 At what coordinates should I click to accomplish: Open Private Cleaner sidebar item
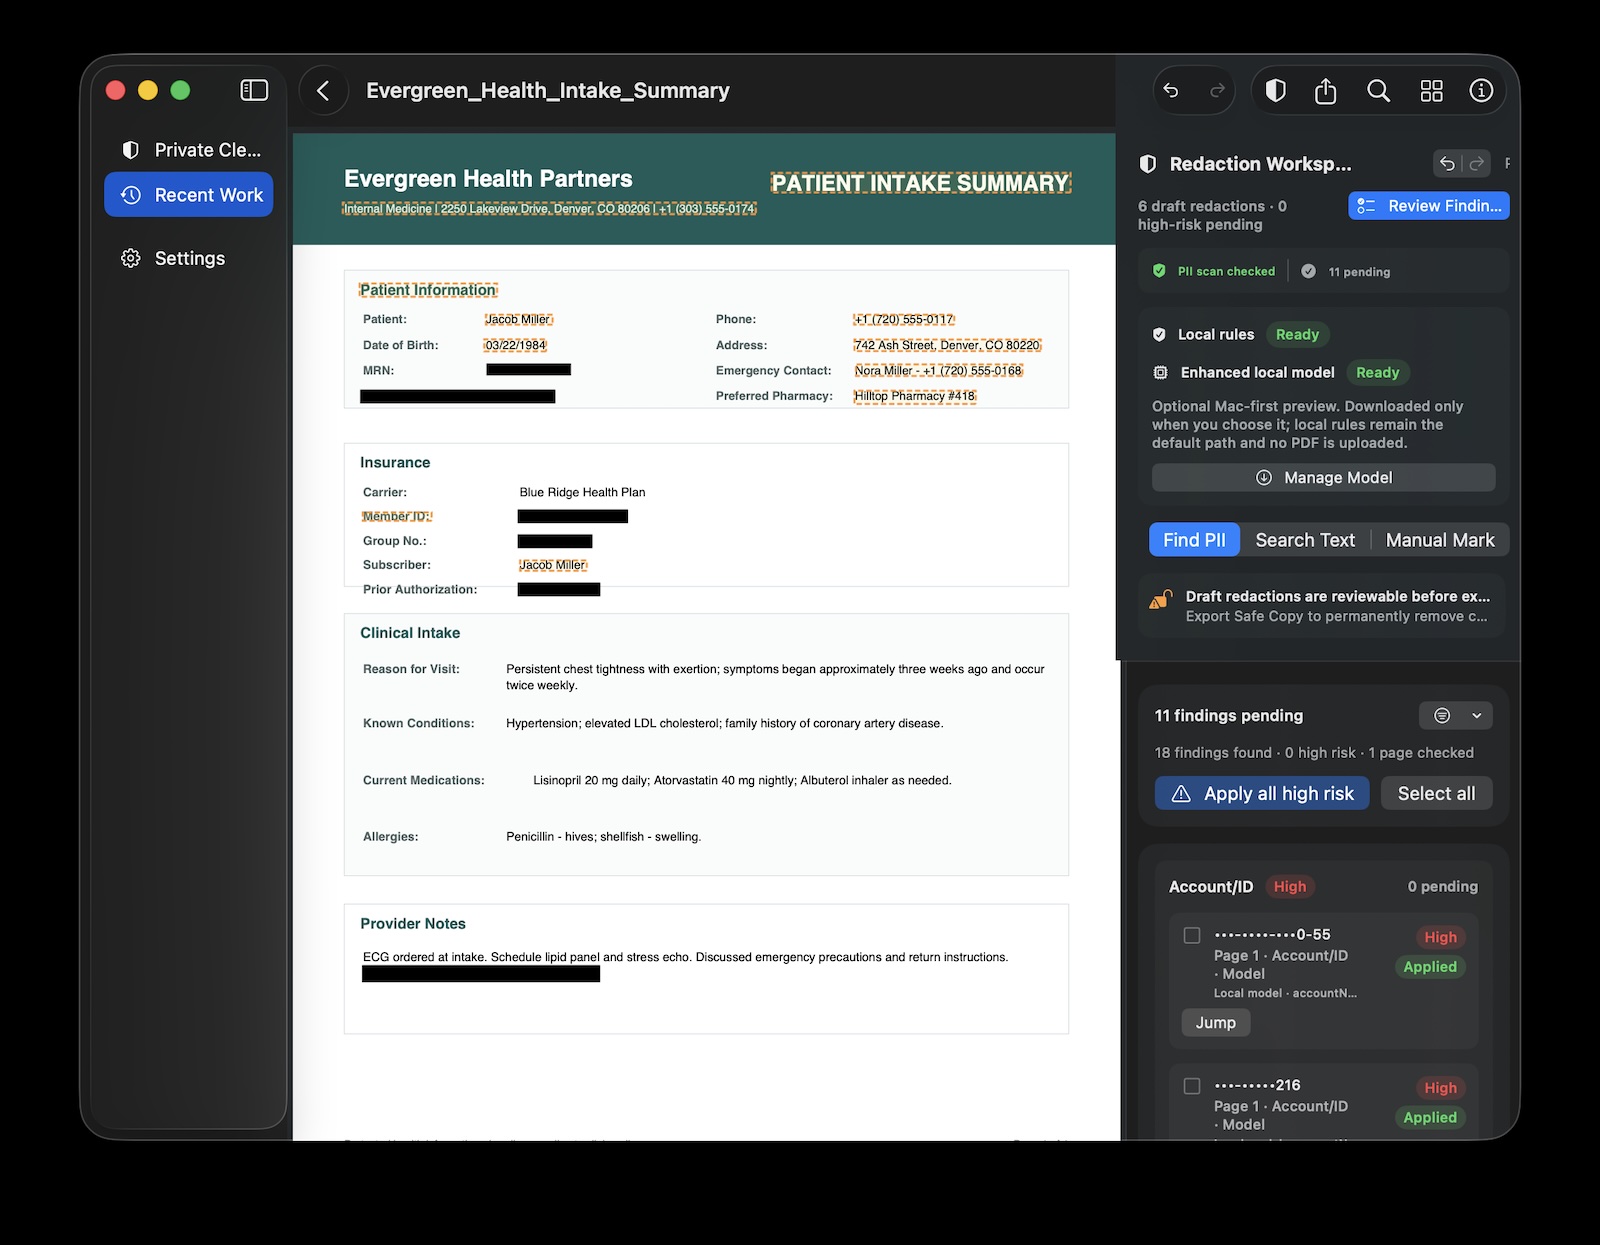pos(189,150)
